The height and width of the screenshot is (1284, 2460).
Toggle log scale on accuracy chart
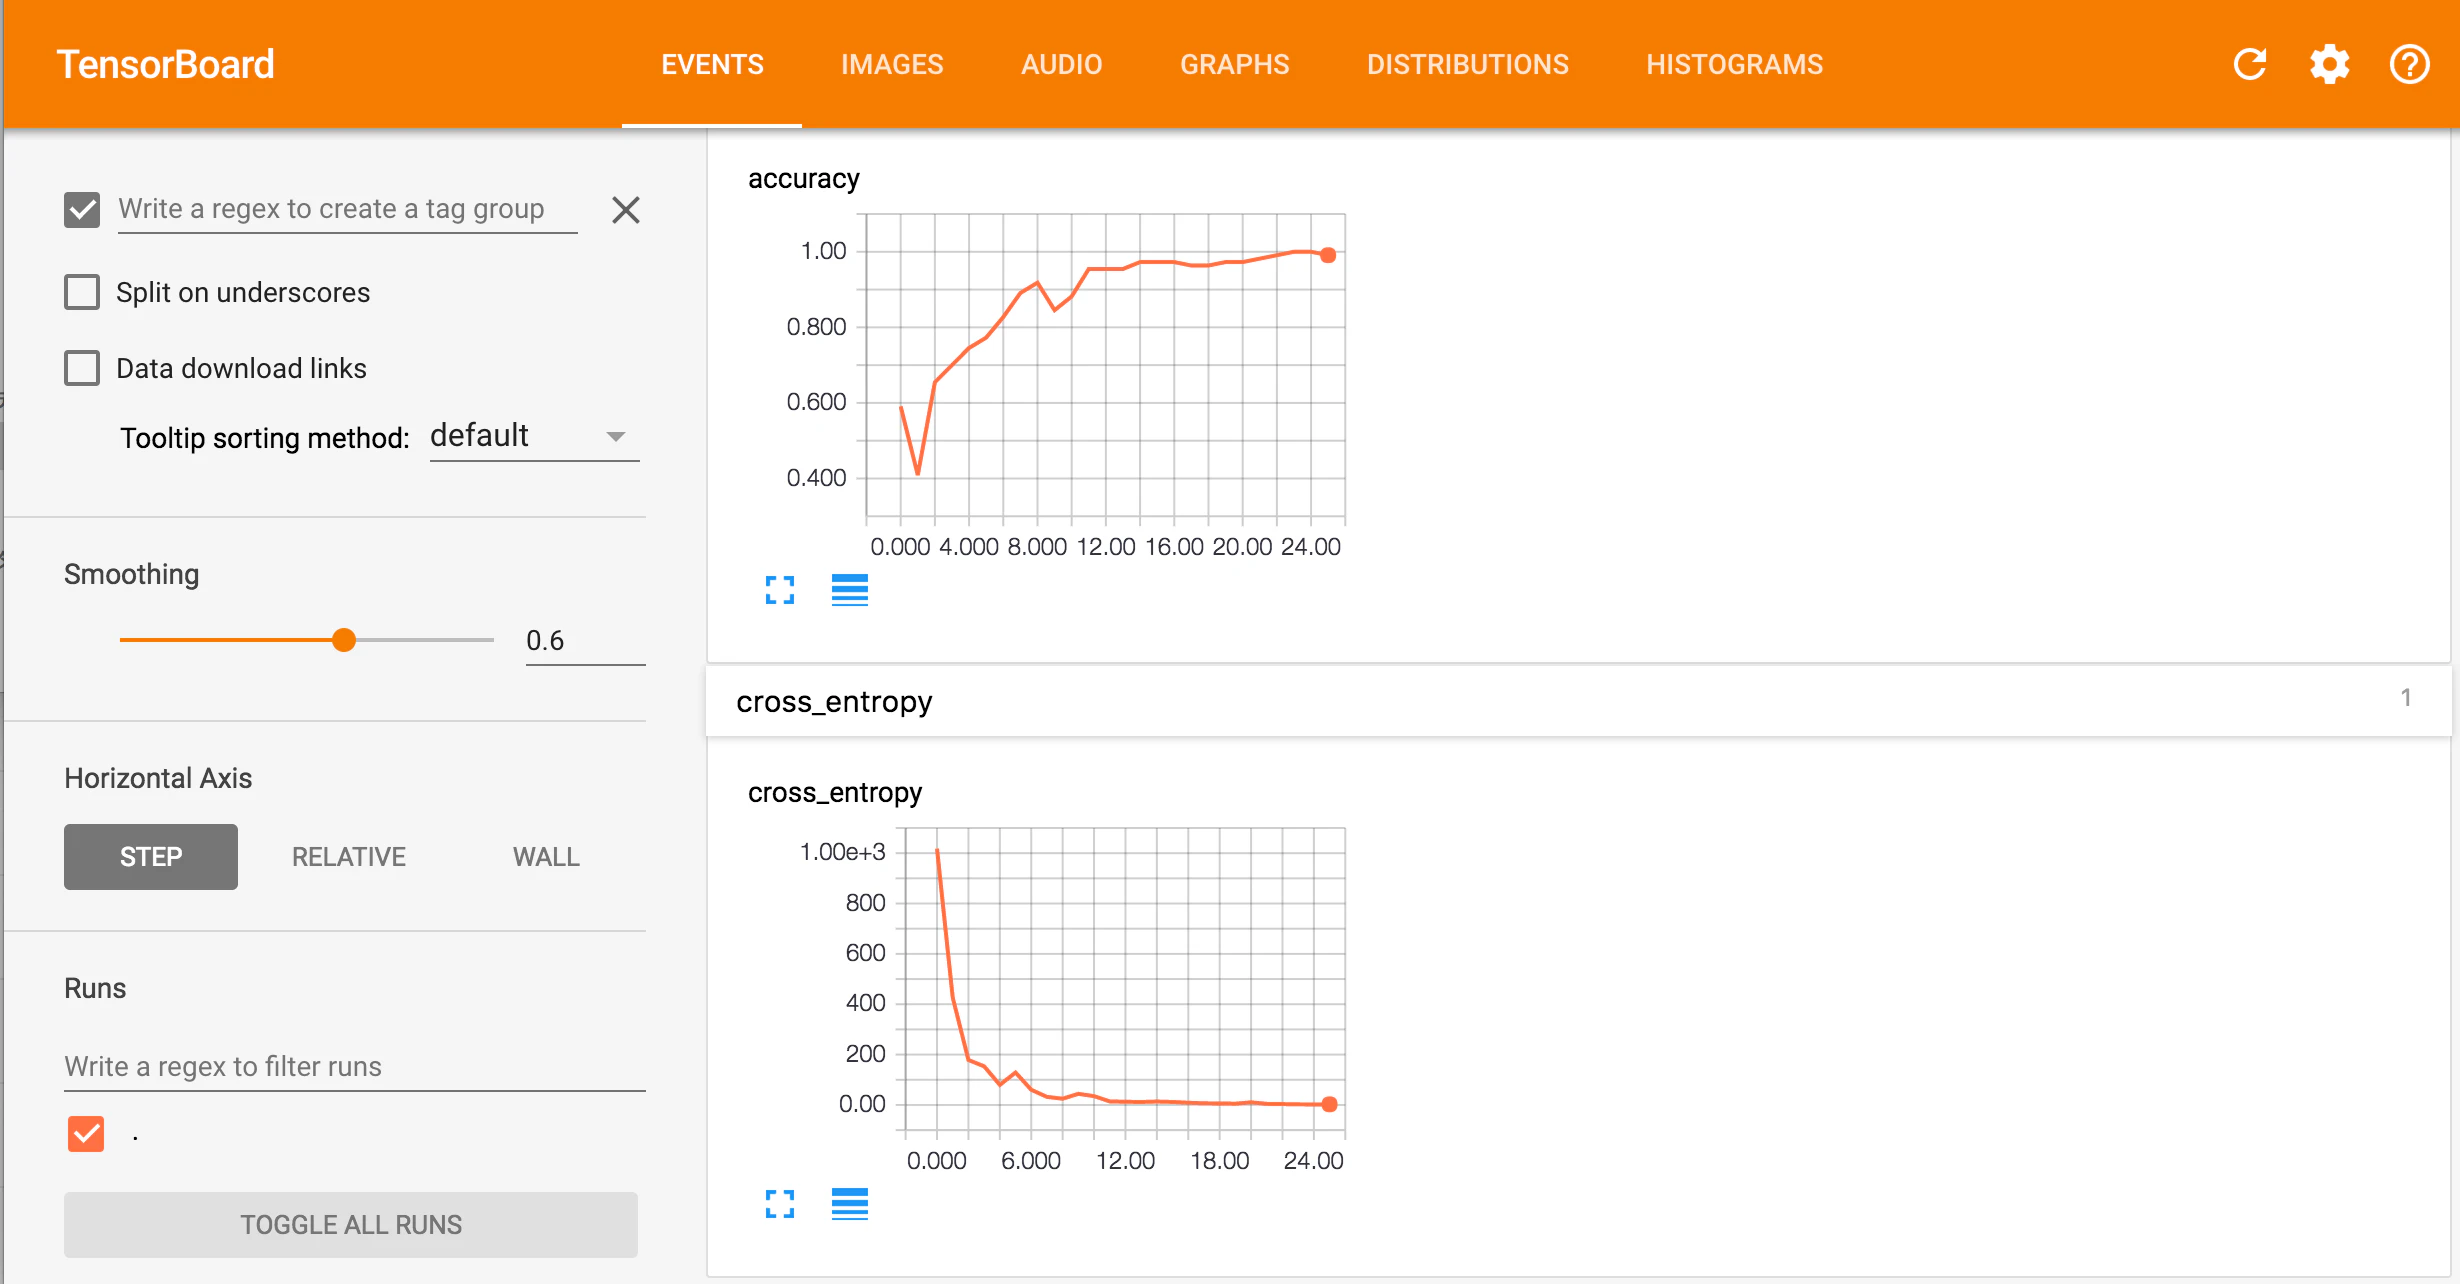(x=850, y=590)
